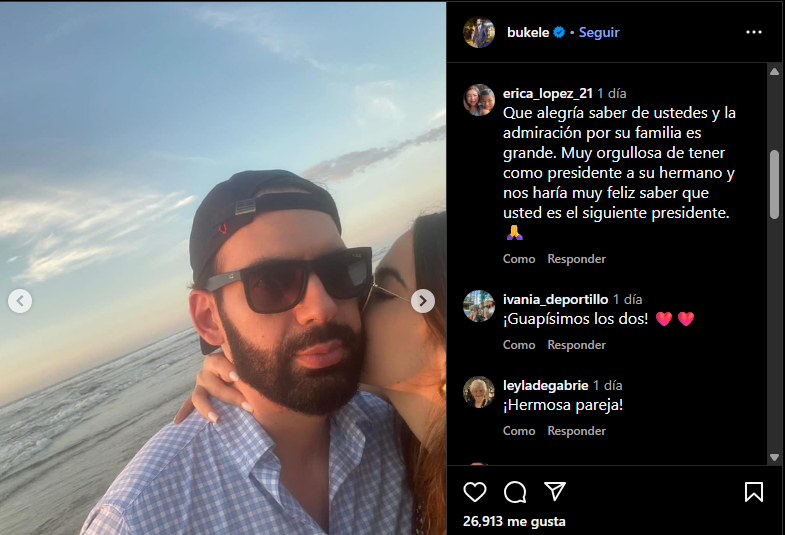Open bukele username link in header

pos(529,32)
